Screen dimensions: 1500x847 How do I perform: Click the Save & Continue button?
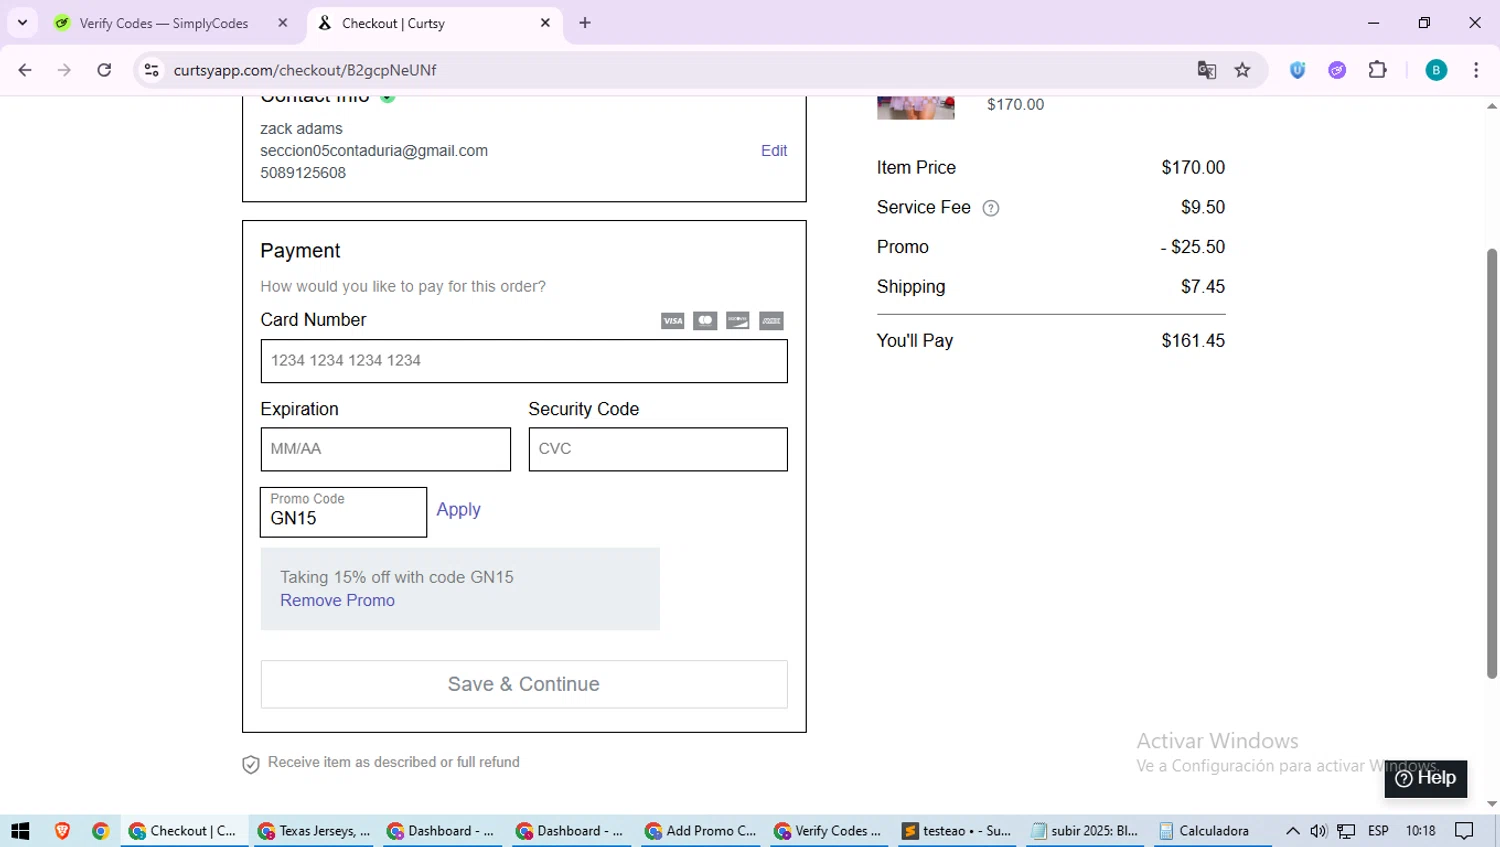[x=524, y=684]
